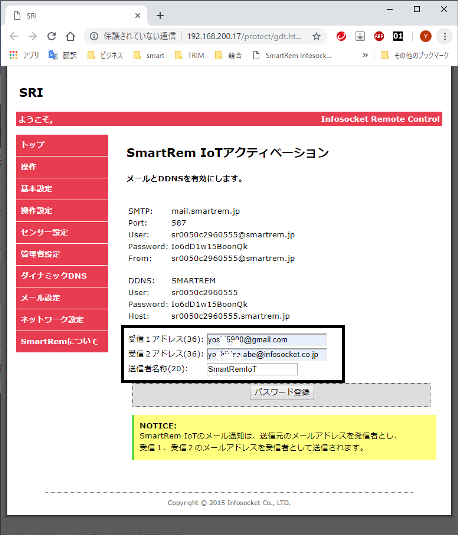Click the SRI page title
The height and width of the screenshot is (535, 458).
31,93
